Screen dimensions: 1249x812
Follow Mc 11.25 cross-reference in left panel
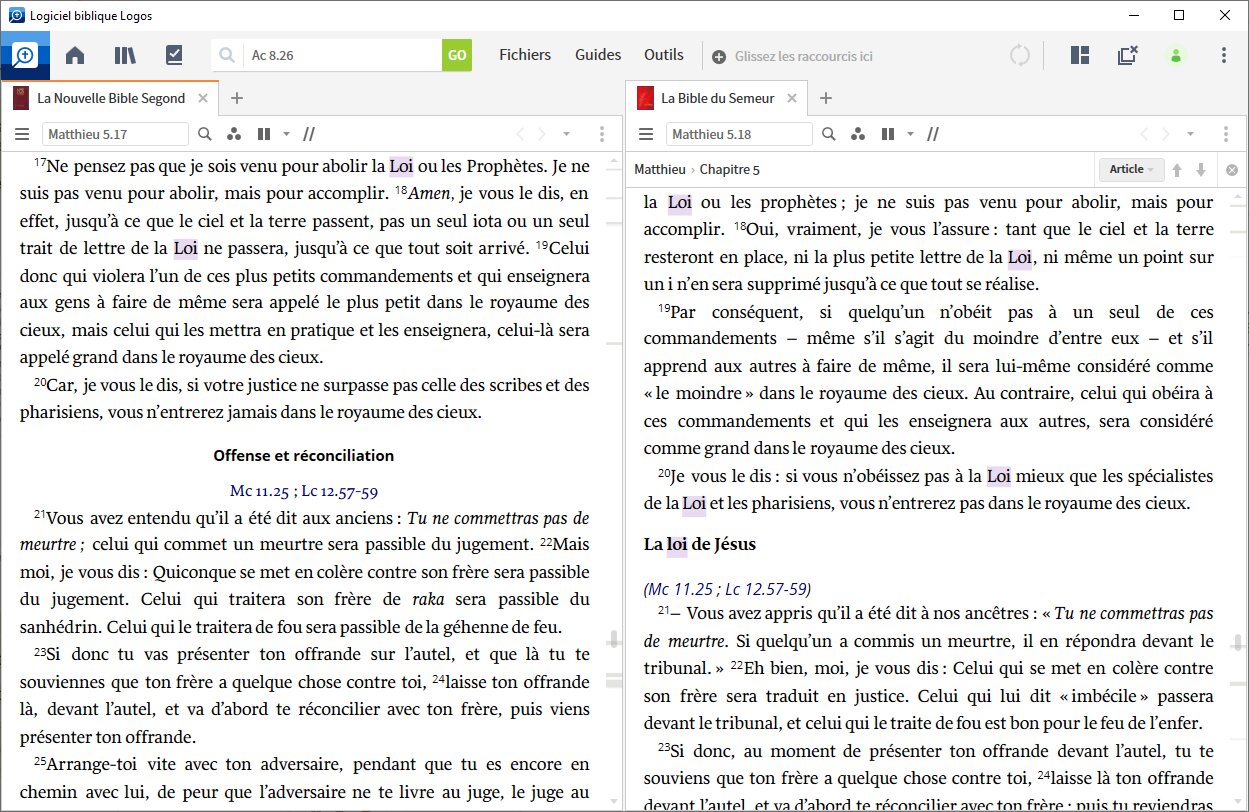258,491
